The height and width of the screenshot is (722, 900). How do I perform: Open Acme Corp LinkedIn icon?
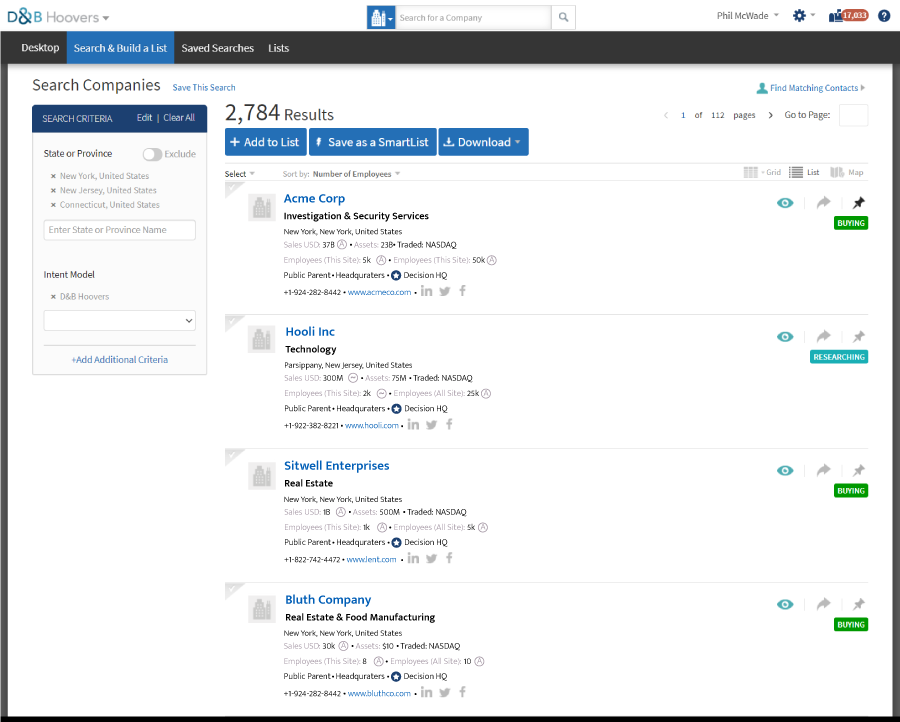tap(426, 291)
